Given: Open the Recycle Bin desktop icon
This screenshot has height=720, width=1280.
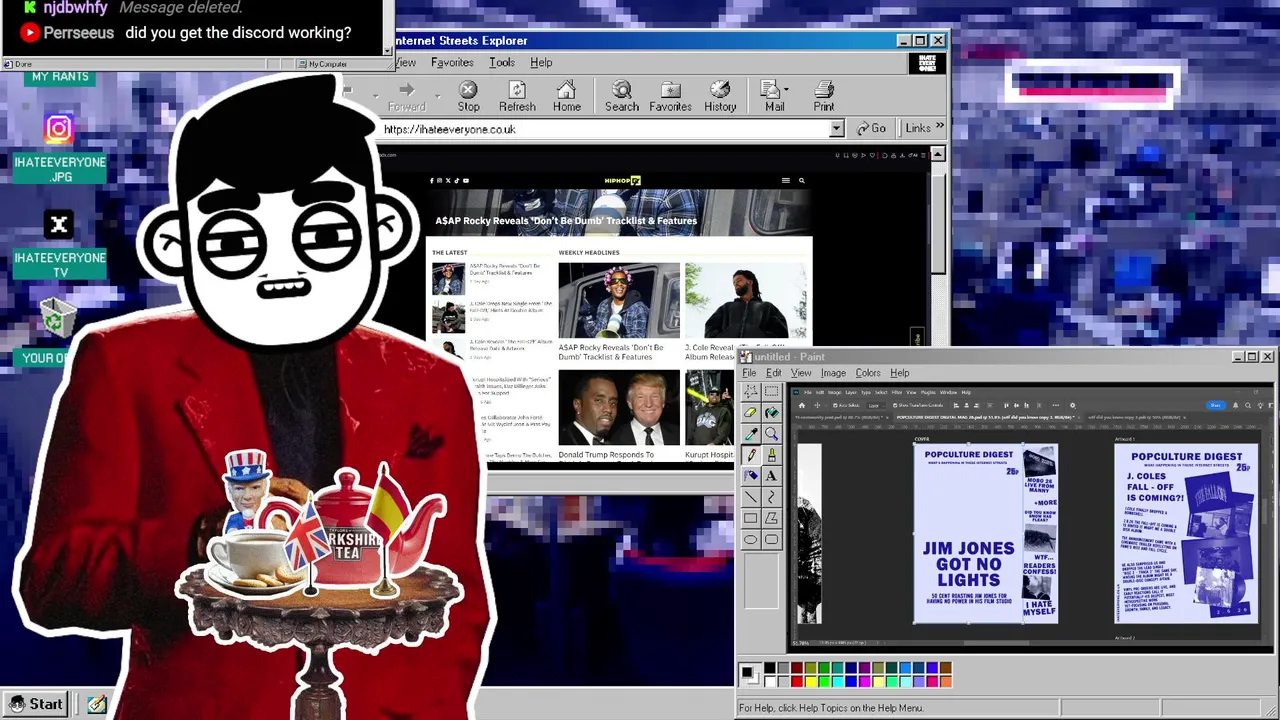Looking at the screenshot, I should [x=57, y=319].
